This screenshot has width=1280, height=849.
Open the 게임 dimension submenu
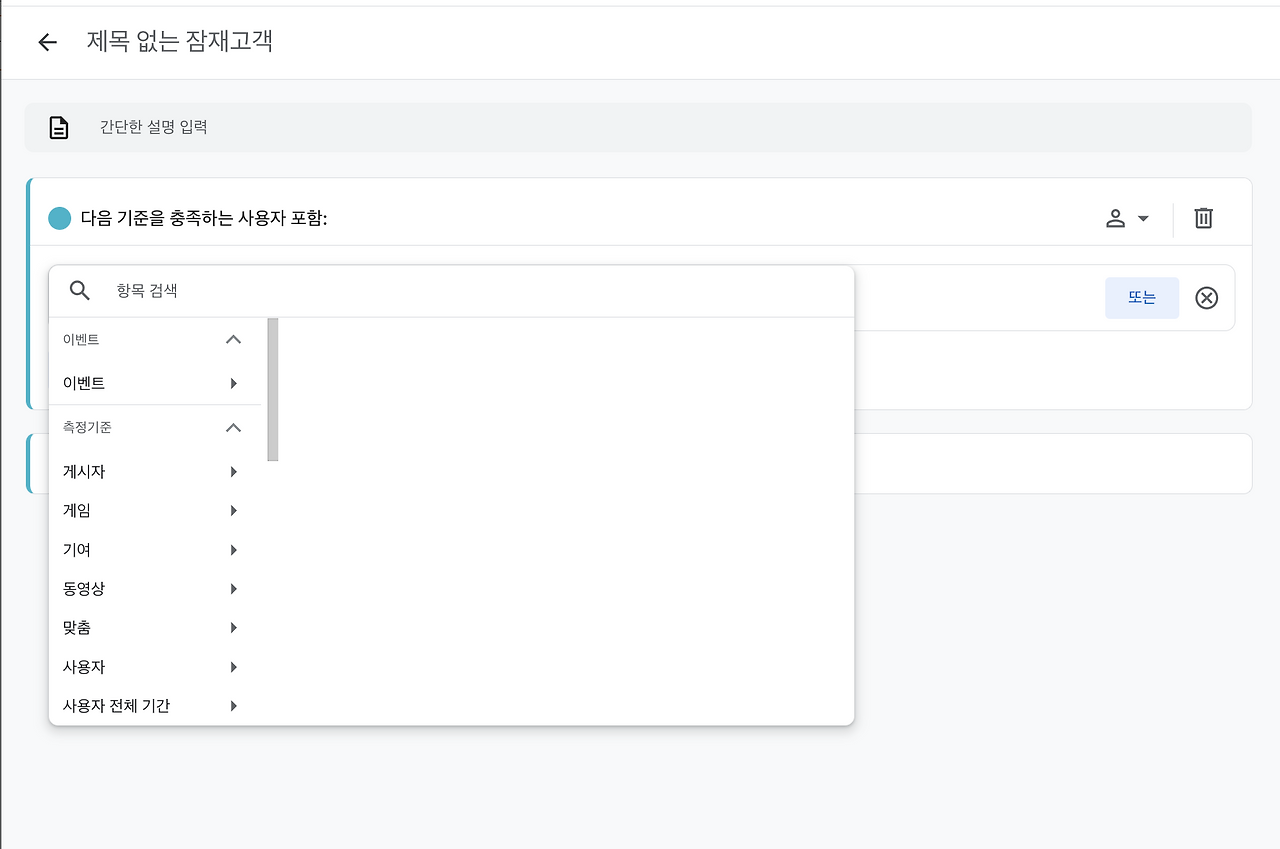pos(233,510)
